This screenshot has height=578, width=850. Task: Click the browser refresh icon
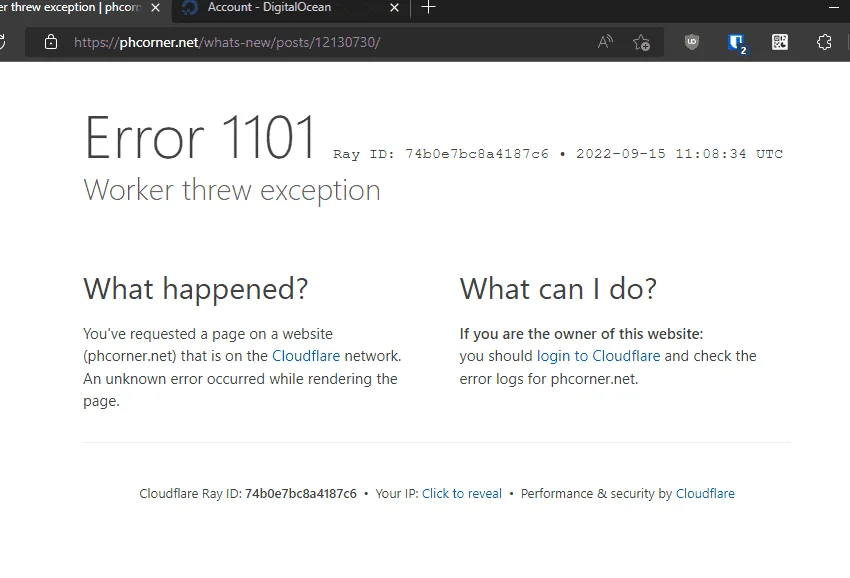tap(2, 42)
